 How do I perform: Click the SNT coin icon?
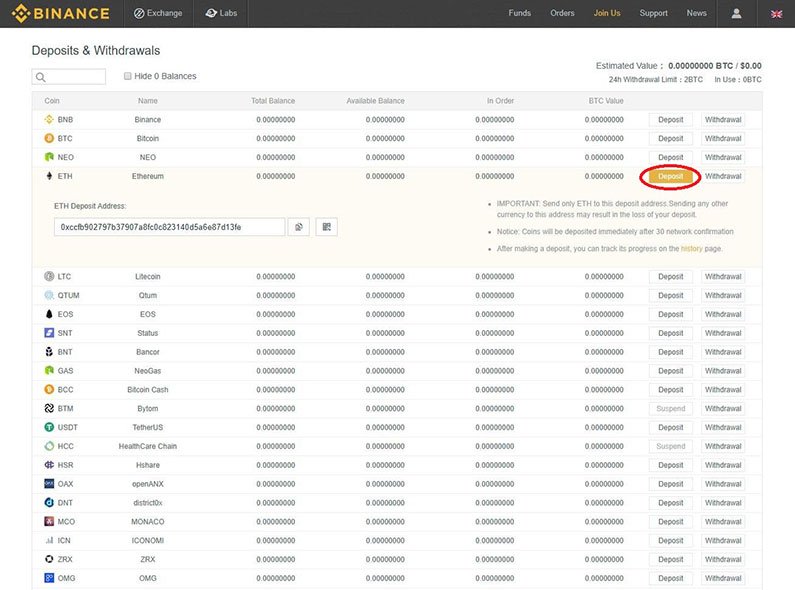tap(49, 333)
